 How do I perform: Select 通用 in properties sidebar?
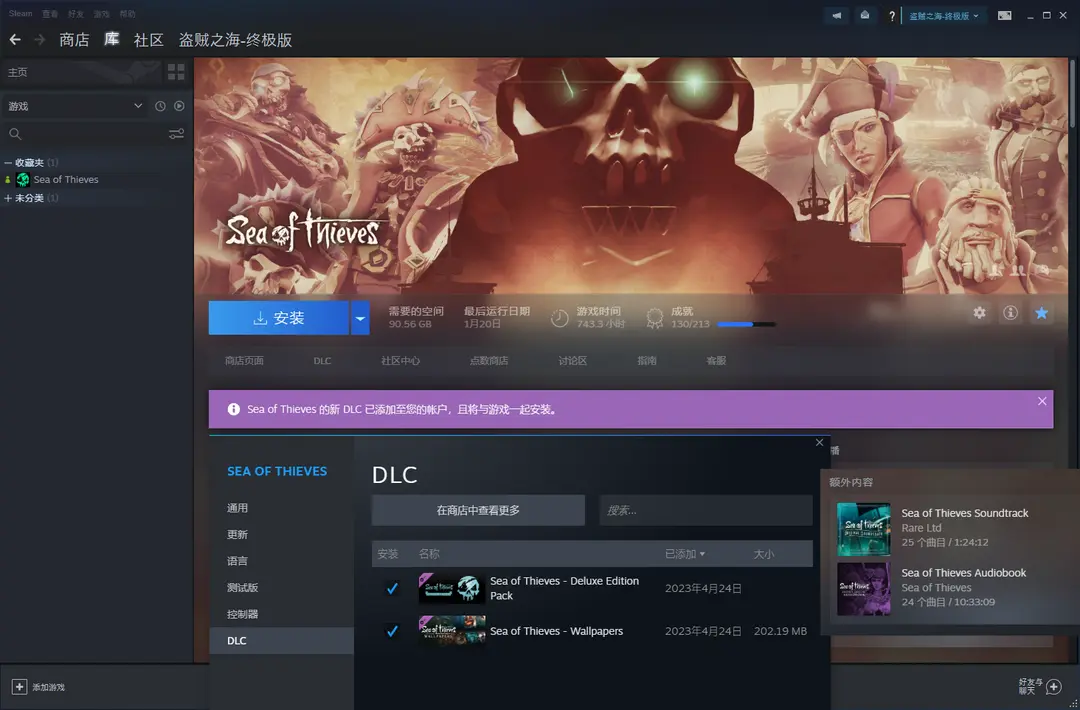pyautogui.click(x=238, y=508)
